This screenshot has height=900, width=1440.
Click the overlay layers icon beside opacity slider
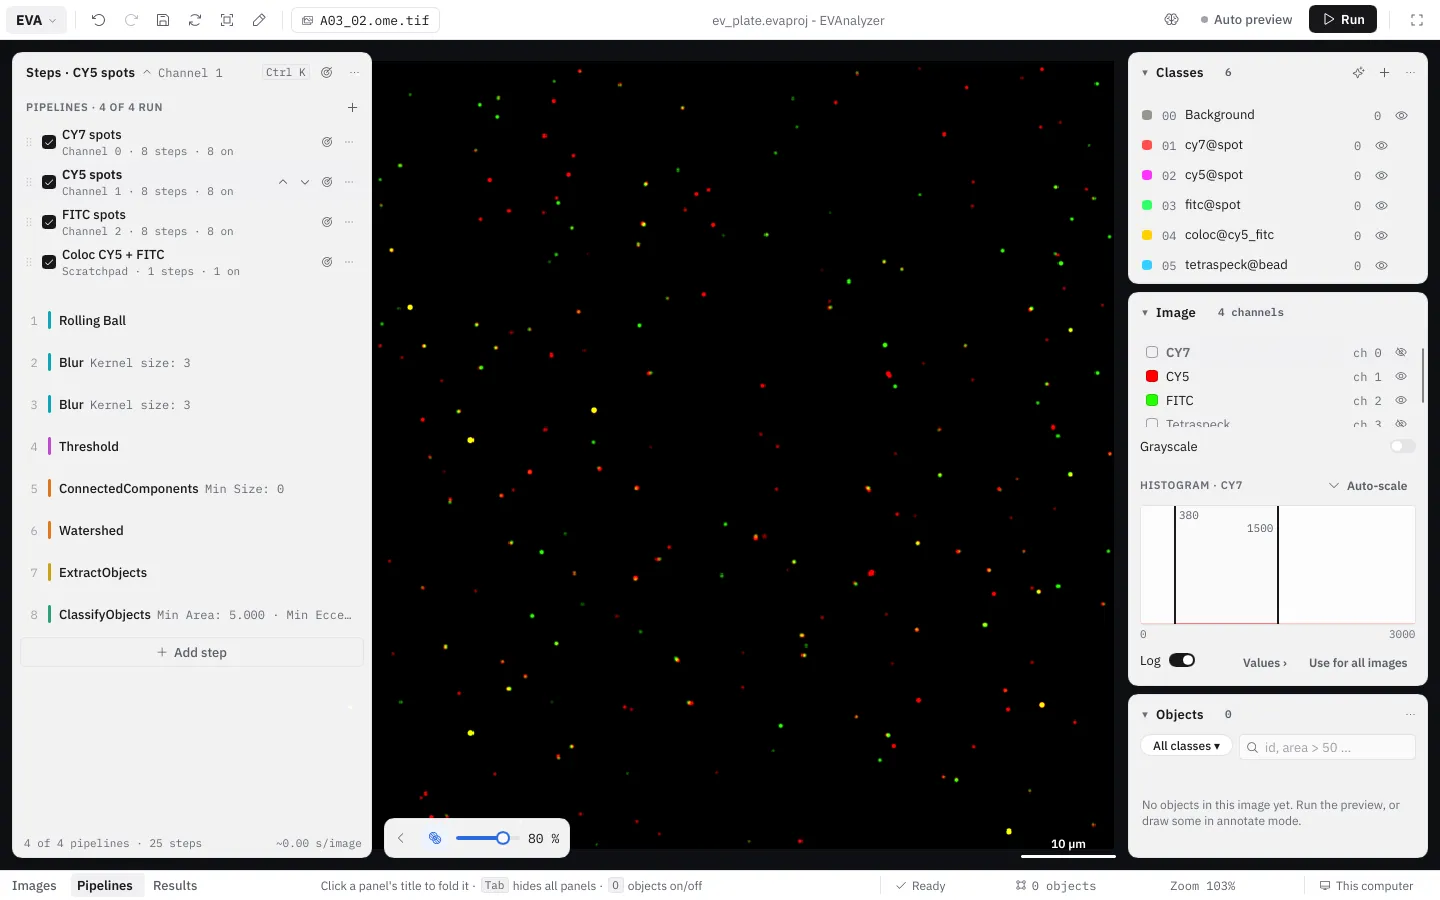tap(435, 838)
